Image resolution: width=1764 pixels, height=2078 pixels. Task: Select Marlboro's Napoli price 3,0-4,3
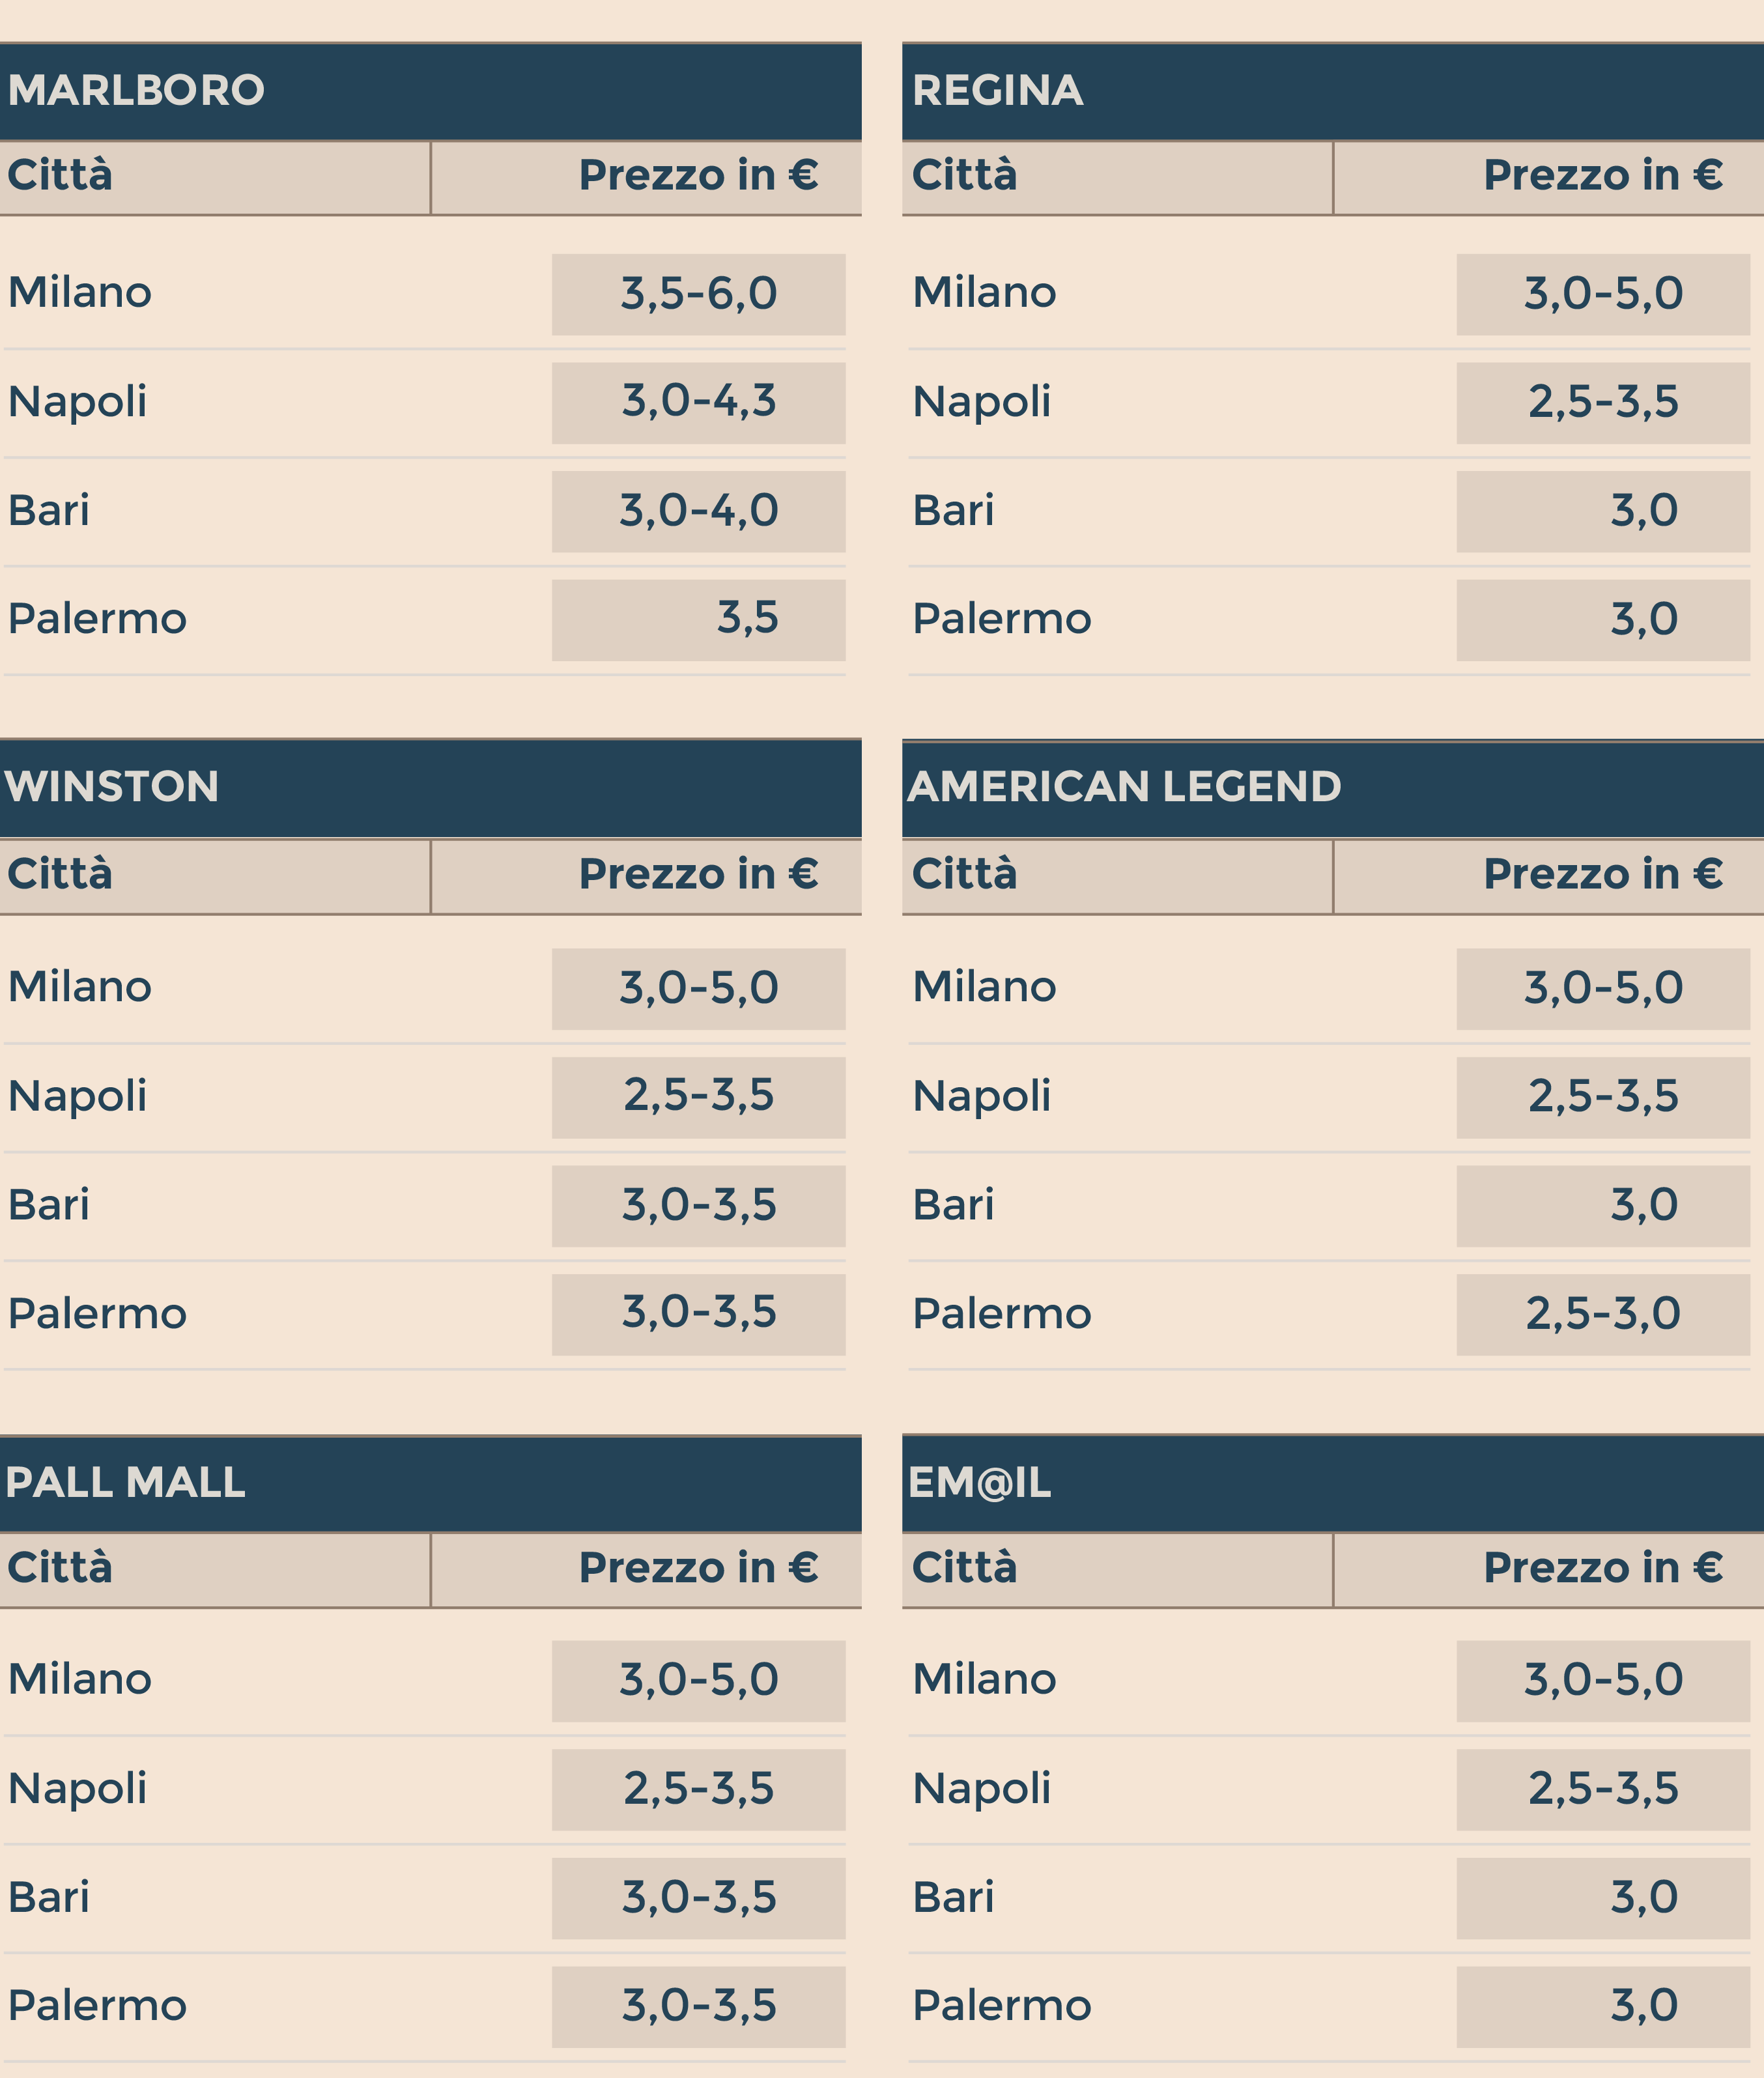pyautogui.click(x=698, y=402)
